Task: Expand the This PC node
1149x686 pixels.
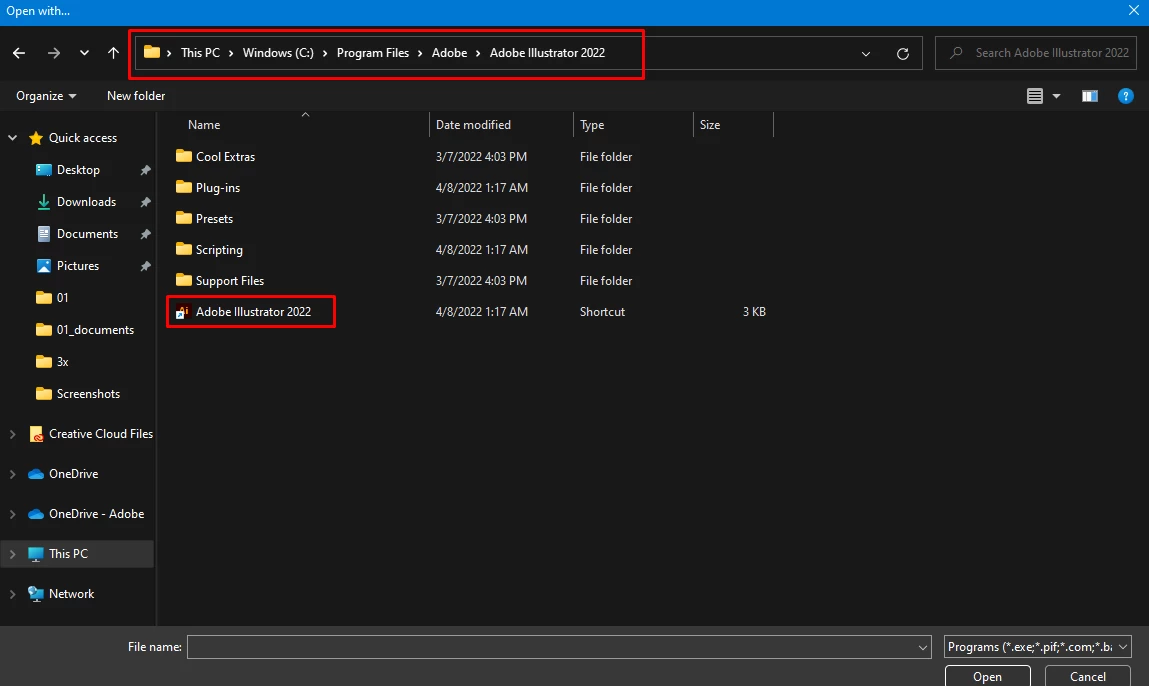Action: [x=12, y=554]
